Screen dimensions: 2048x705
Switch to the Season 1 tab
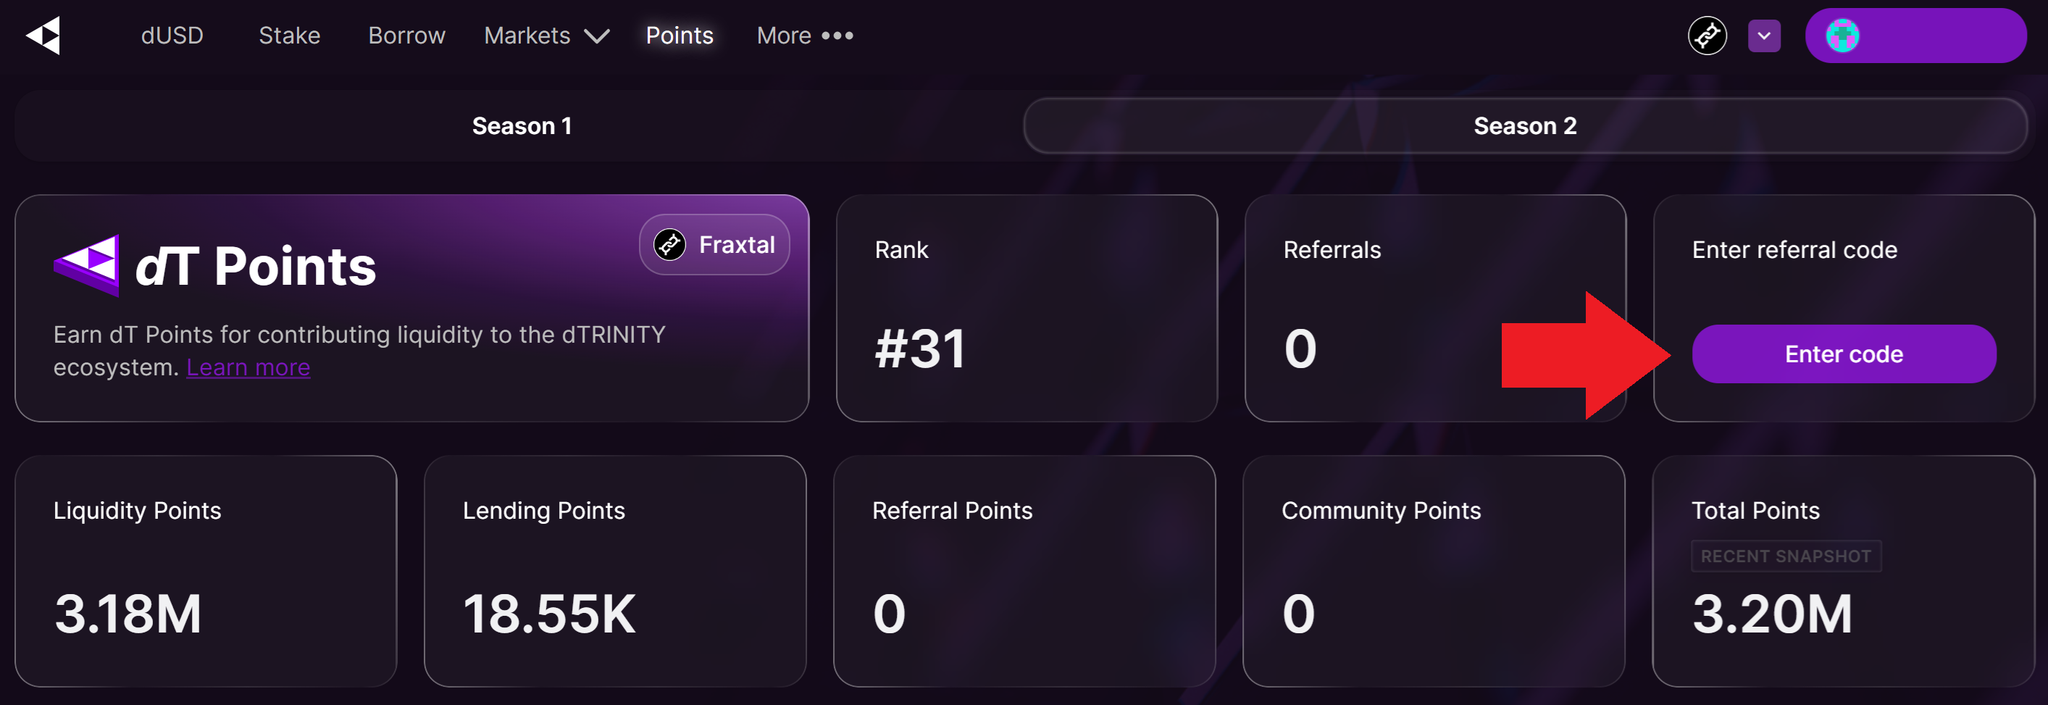[521, 126]
